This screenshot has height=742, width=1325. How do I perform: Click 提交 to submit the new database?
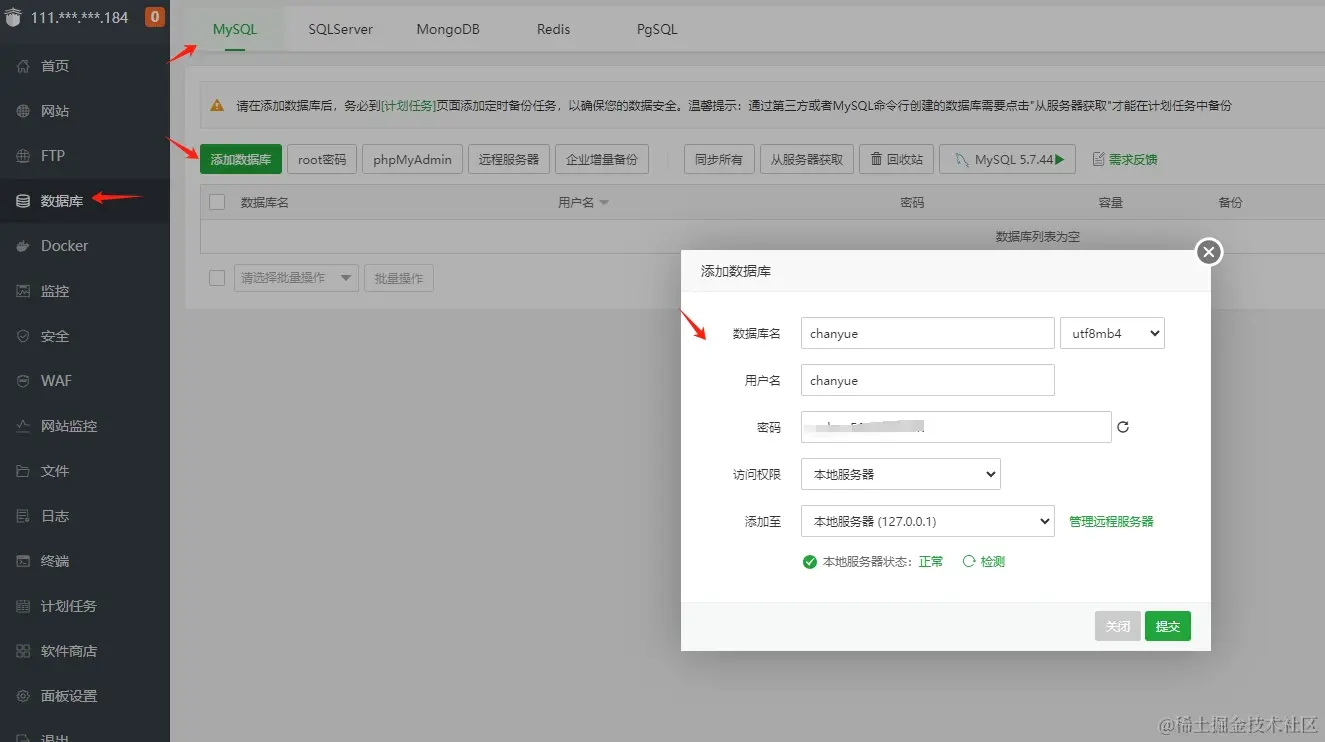(x=1167, y=625)
